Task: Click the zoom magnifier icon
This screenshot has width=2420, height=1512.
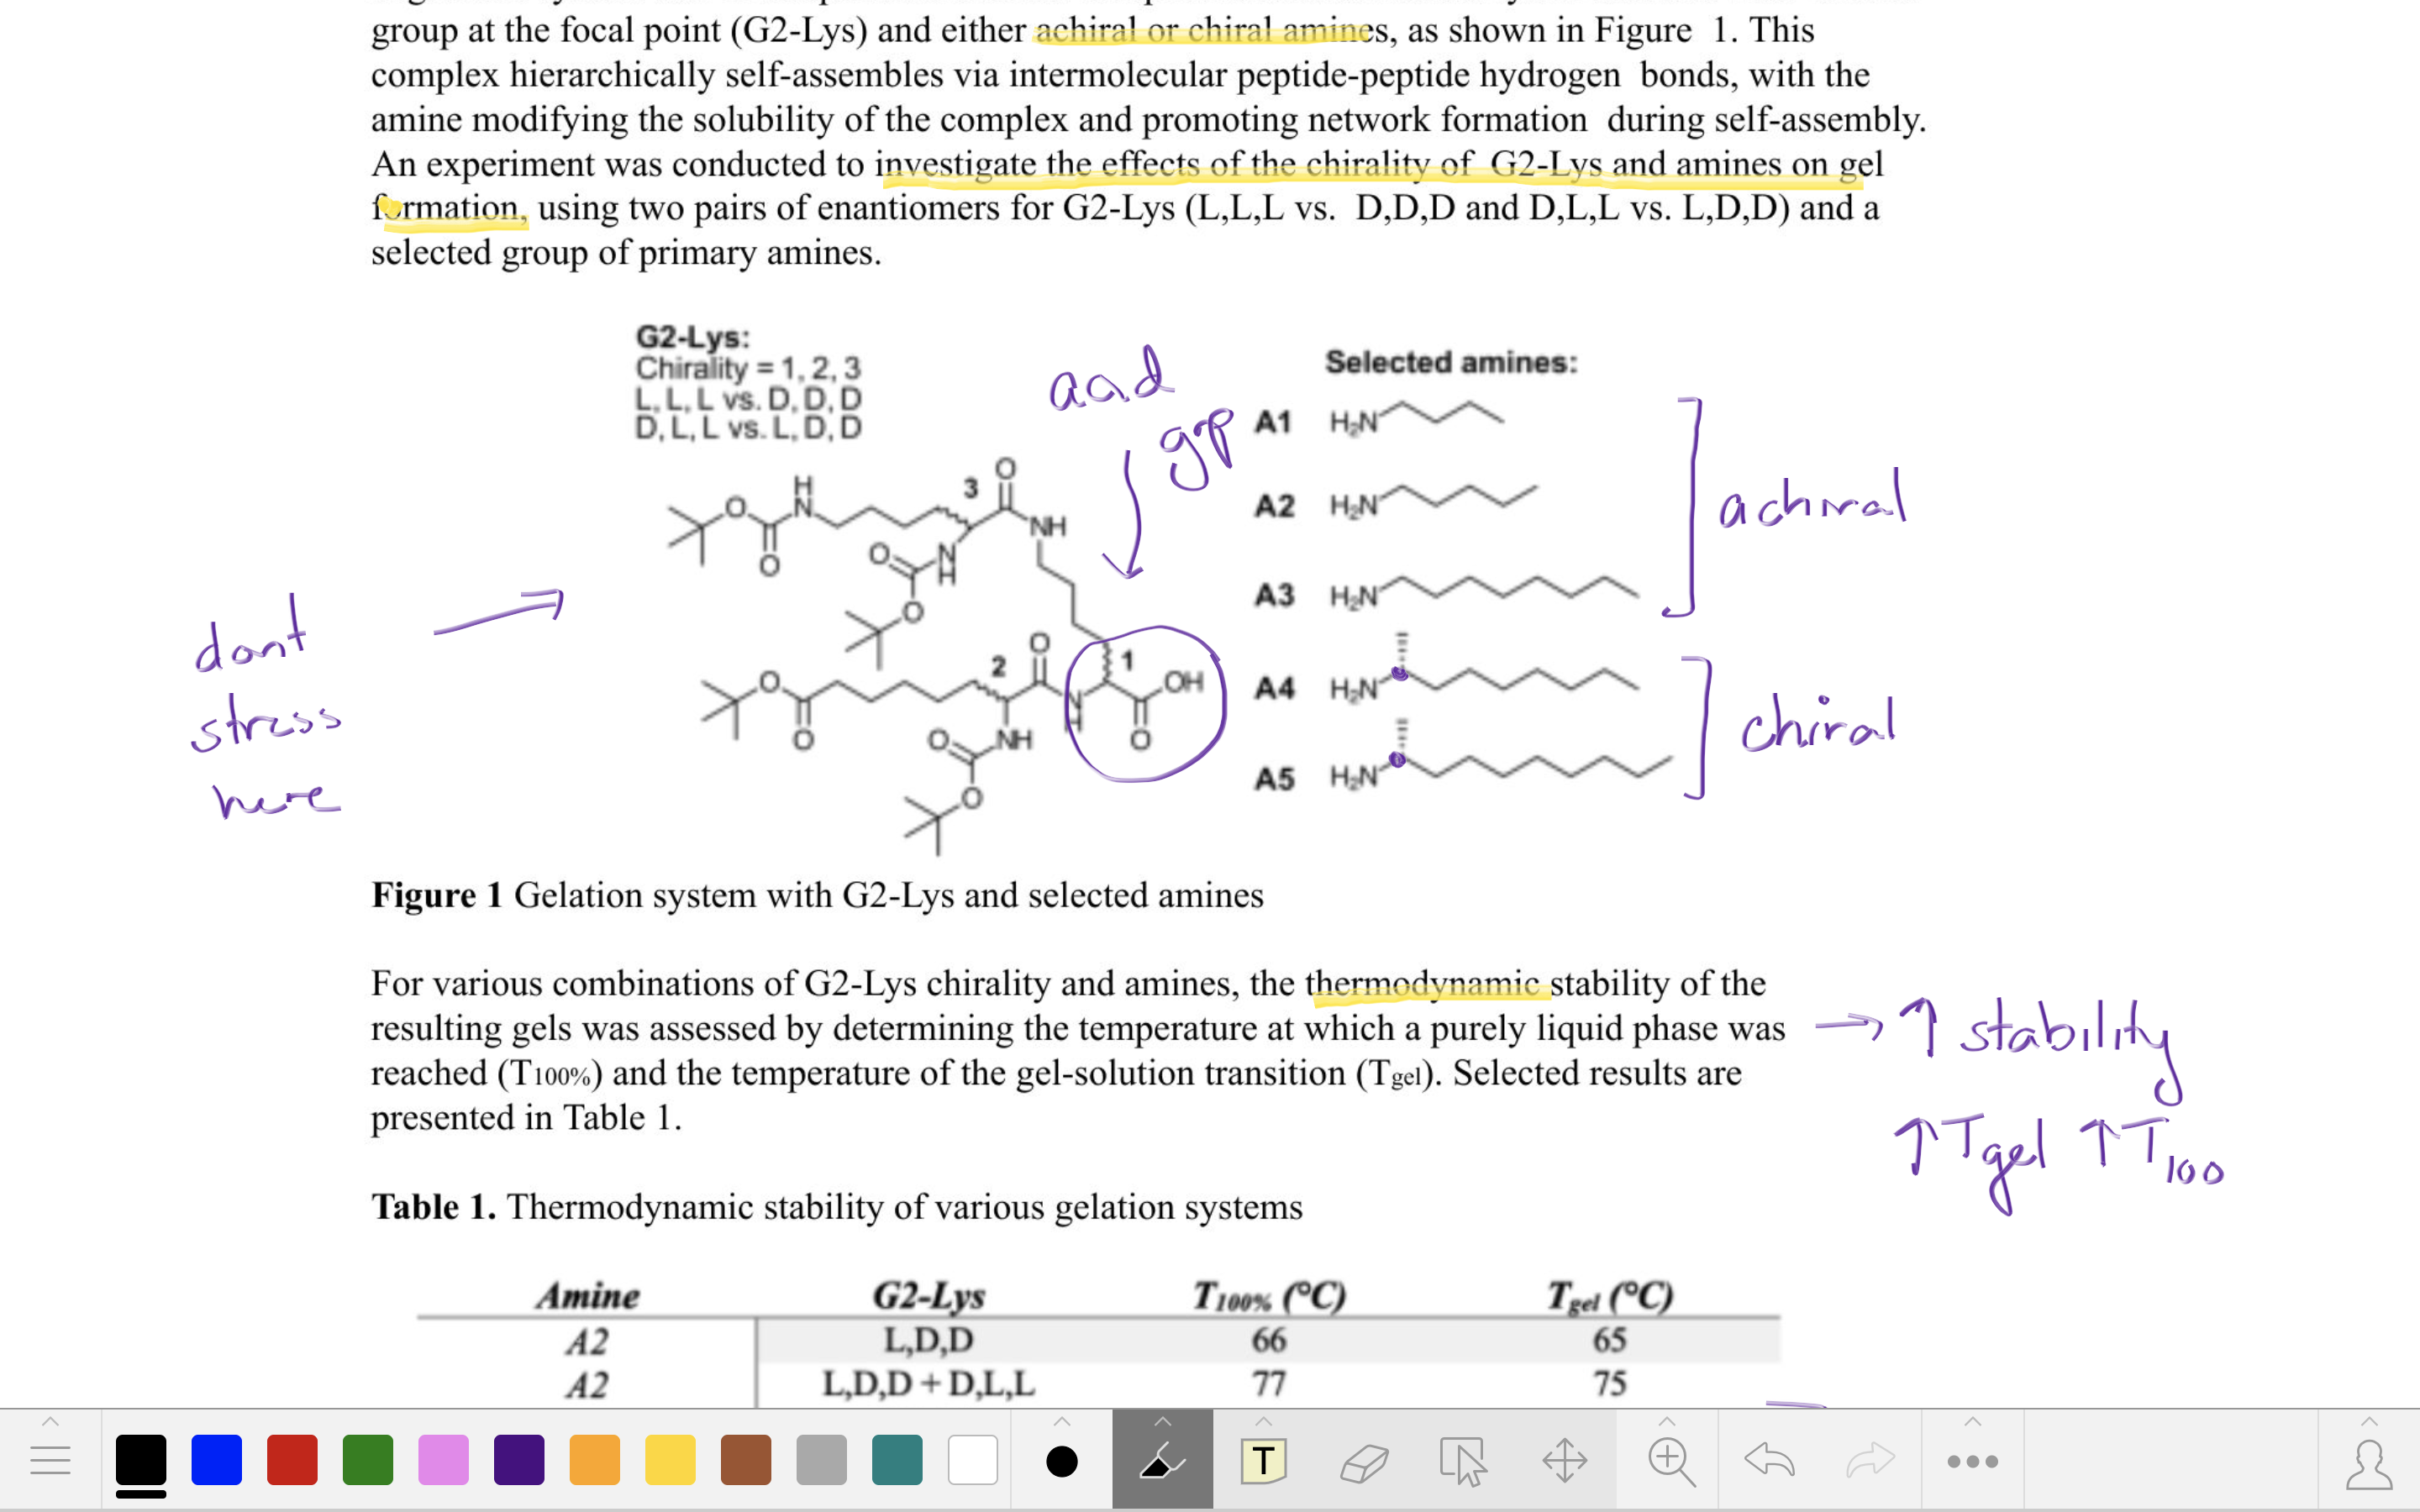Action: (x=1670, y=1462)
